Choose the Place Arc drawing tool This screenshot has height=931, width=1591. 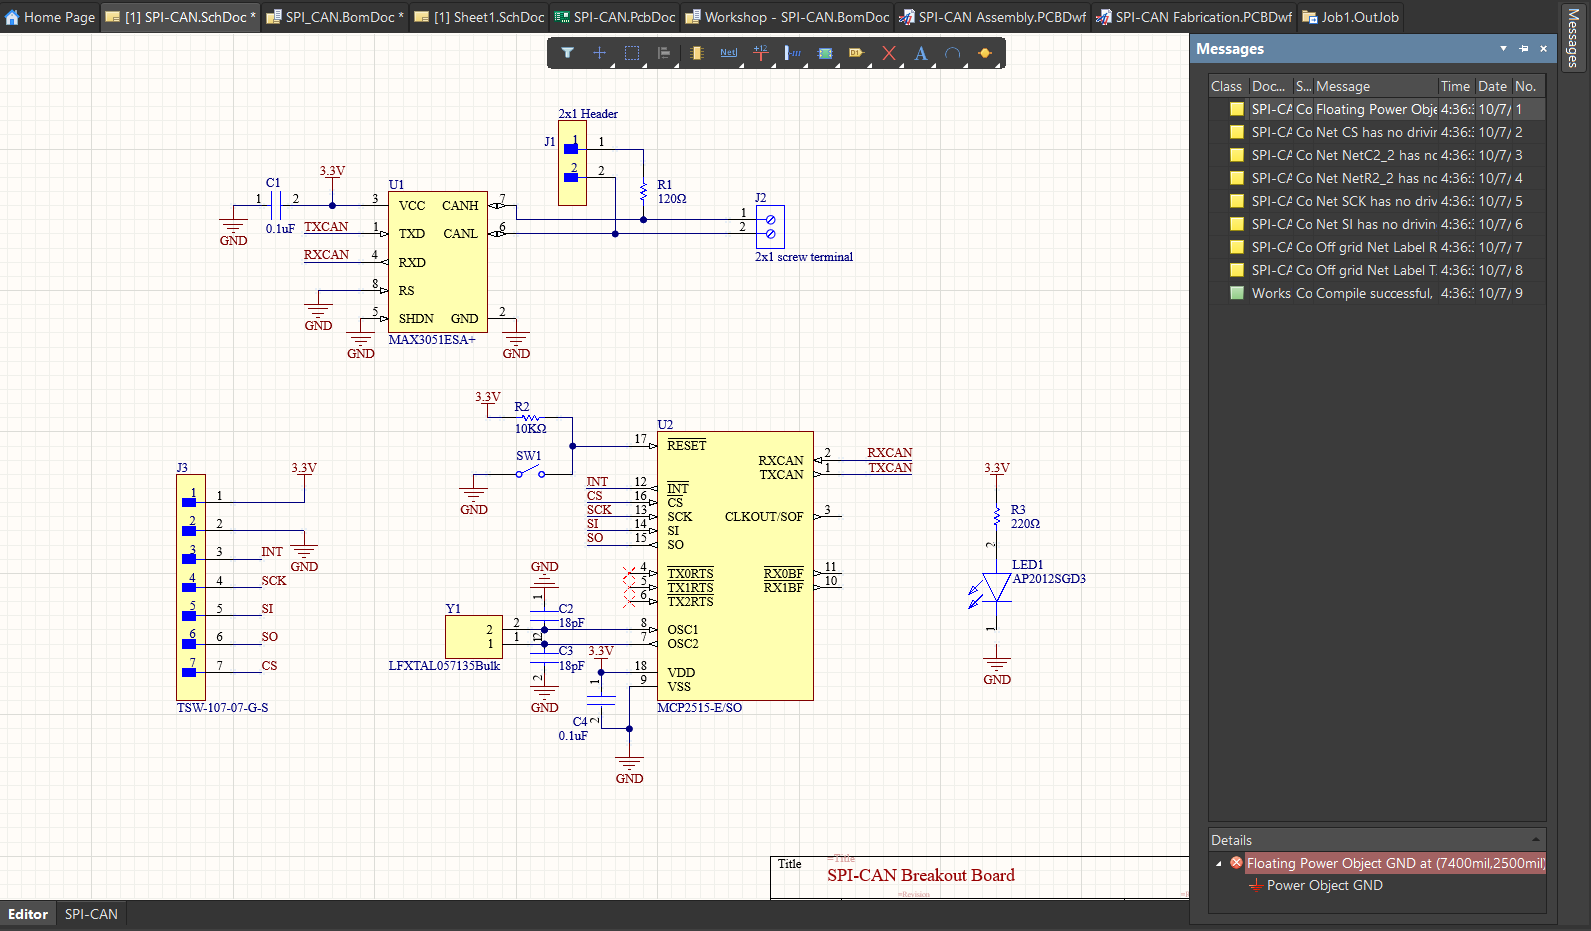(x=953, y=53)
